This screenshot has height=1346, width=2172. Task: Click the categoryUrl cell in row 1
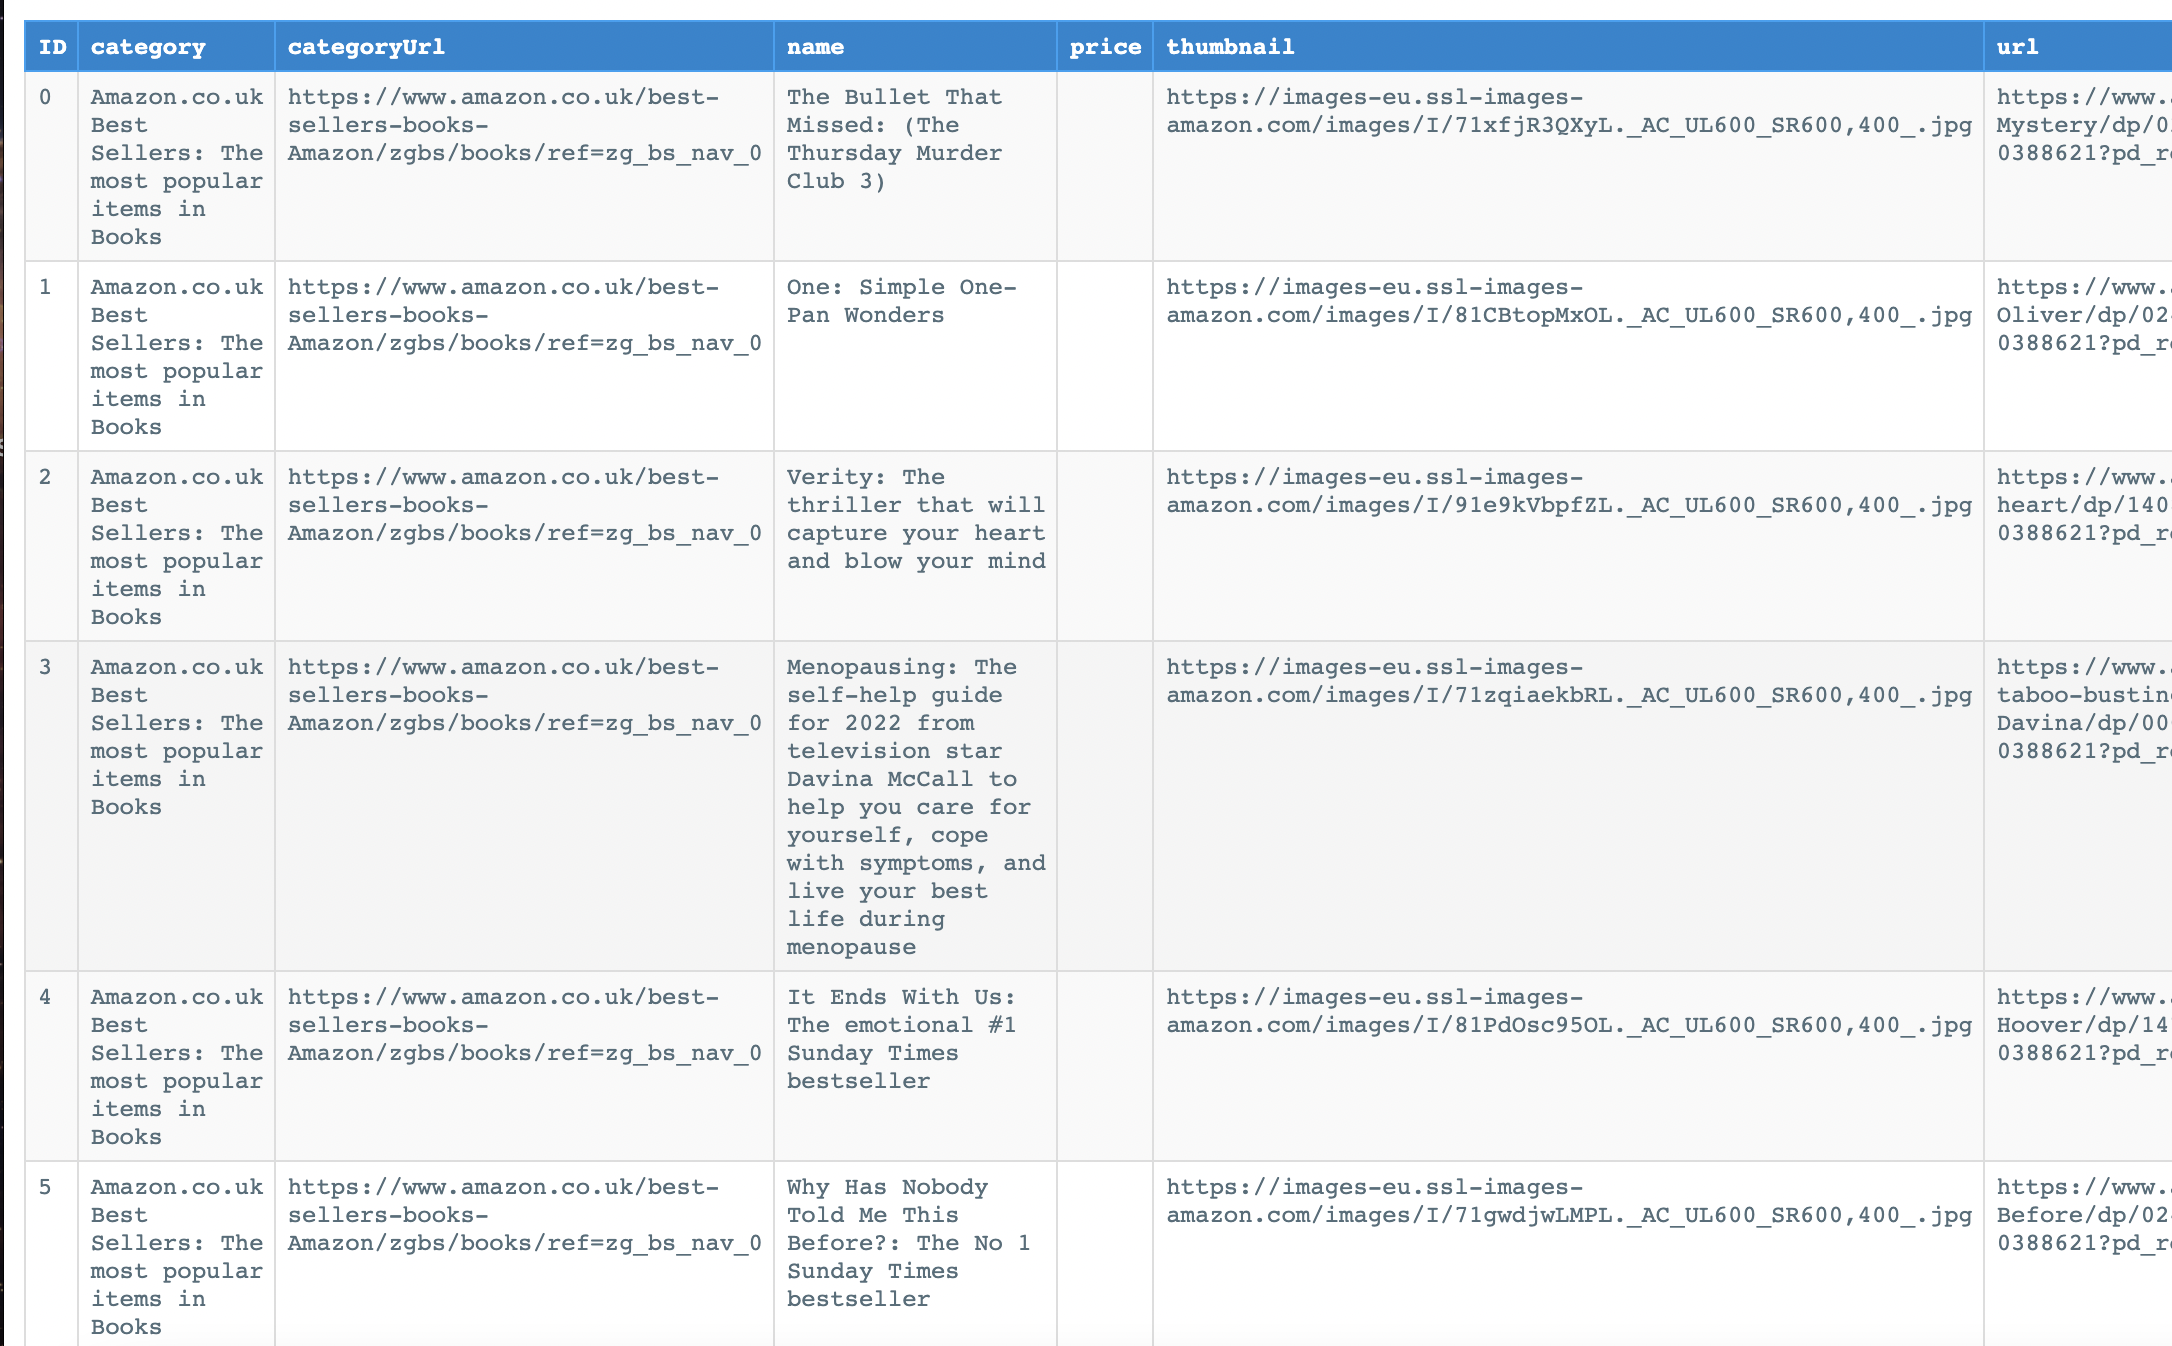[524, 356]
